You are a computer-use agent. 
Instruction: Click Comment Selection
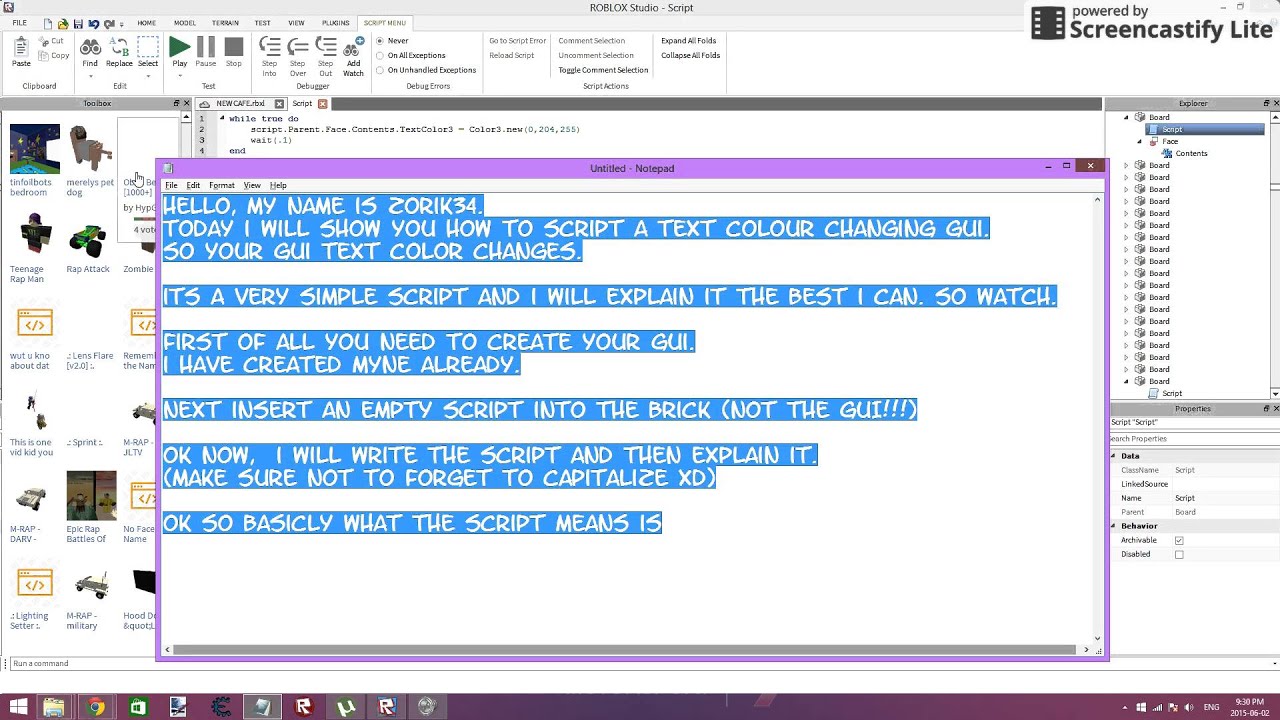click(x=591, y=41)
